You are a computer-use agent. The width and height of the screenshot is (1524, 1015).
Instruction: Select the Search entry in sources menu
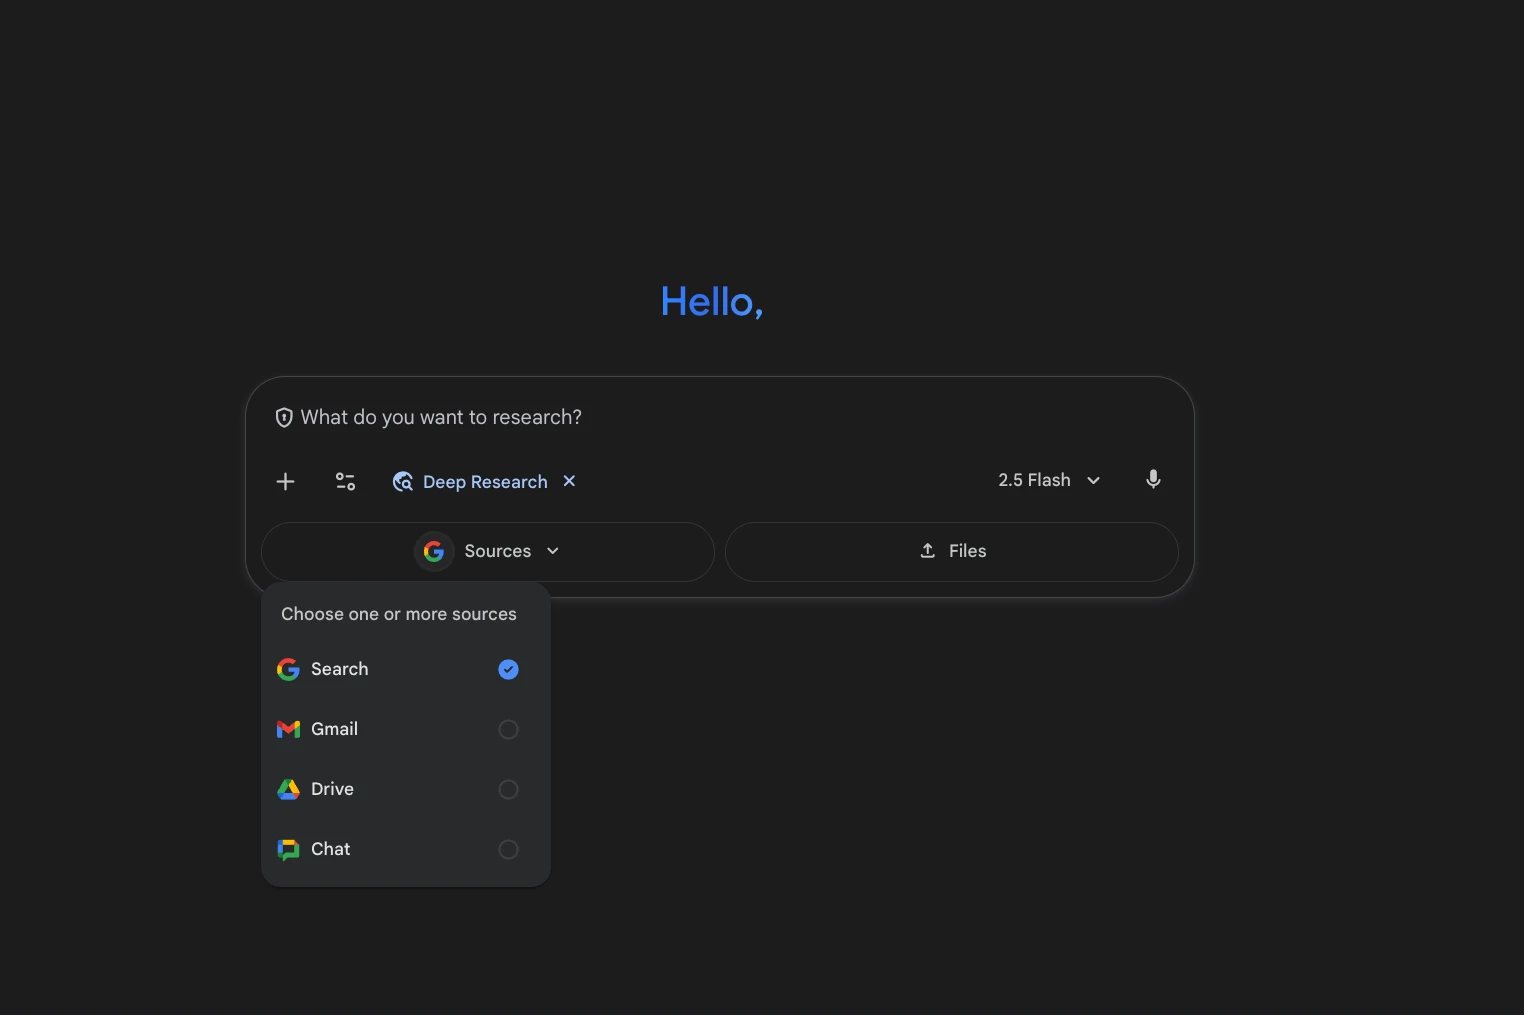coord(406,669)
